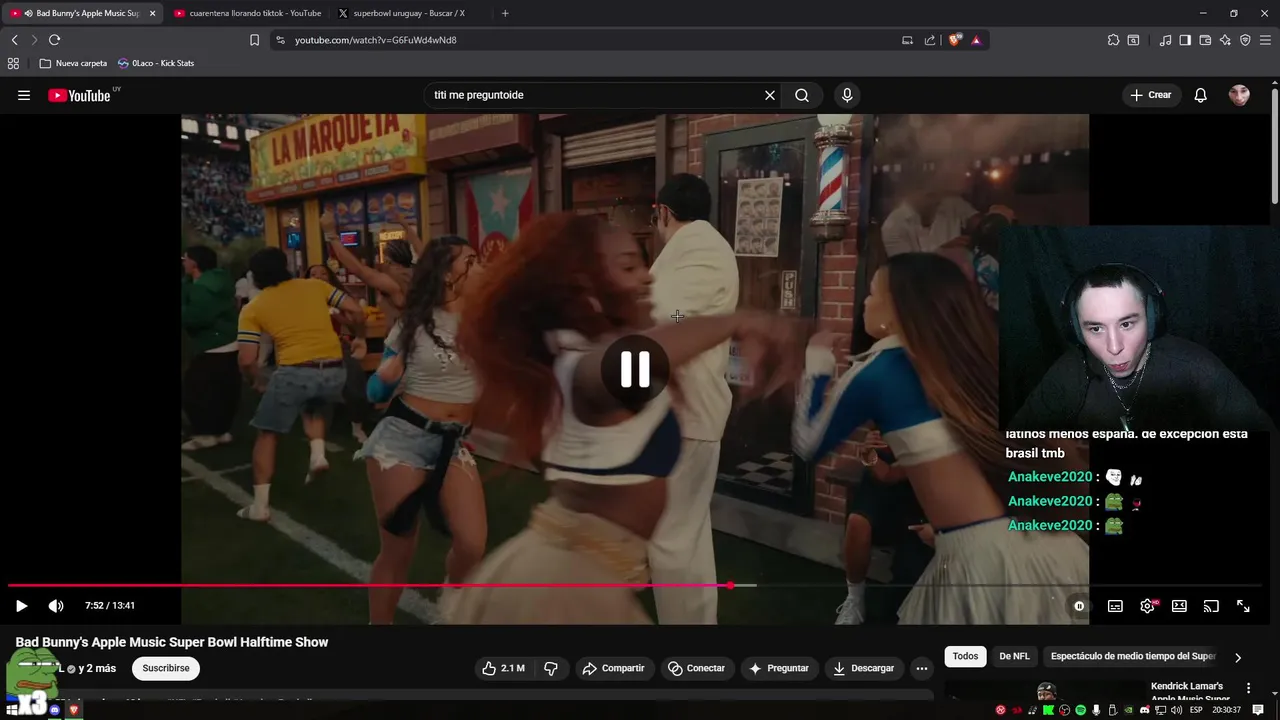Select the De NFL filter chip
1280x720 pixels.
(x=1014, y=656)
